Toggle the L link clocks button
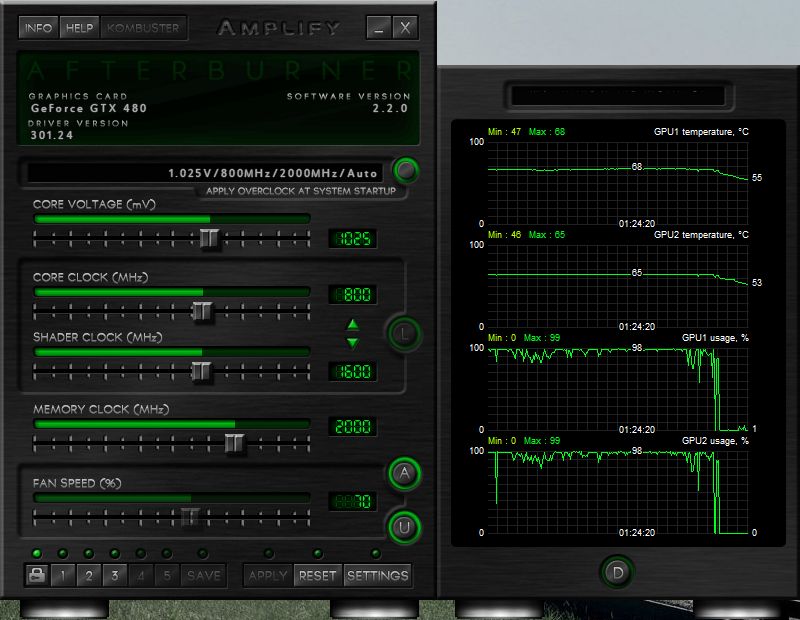Viewport: 800px width, 620px height. pyautogui.click(x=404, y=334)
